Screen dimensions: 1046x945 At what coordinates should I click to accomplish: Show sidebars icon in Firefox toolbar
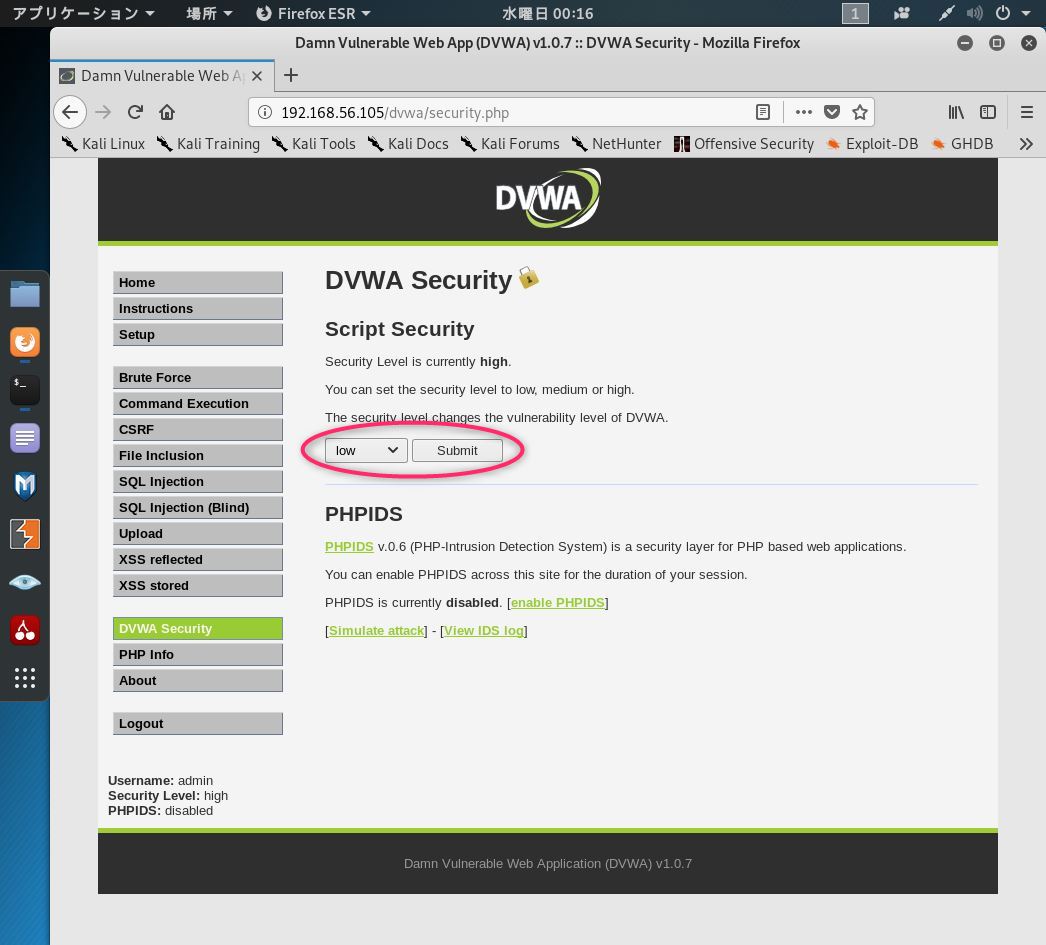[x=988, y=112]
